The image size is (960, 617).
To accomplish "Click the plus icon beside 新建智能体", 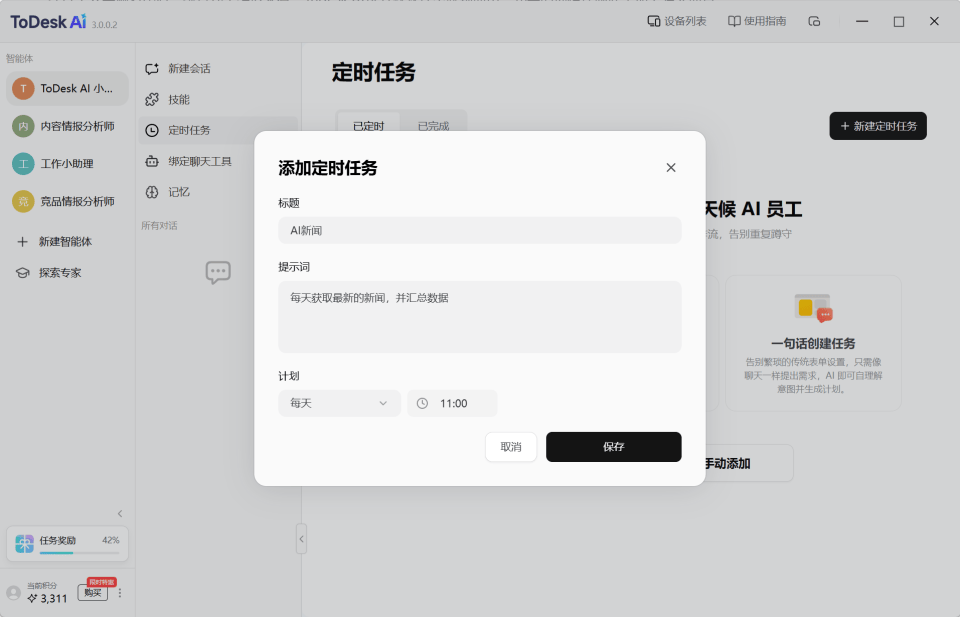I will [x=22, y=242].
